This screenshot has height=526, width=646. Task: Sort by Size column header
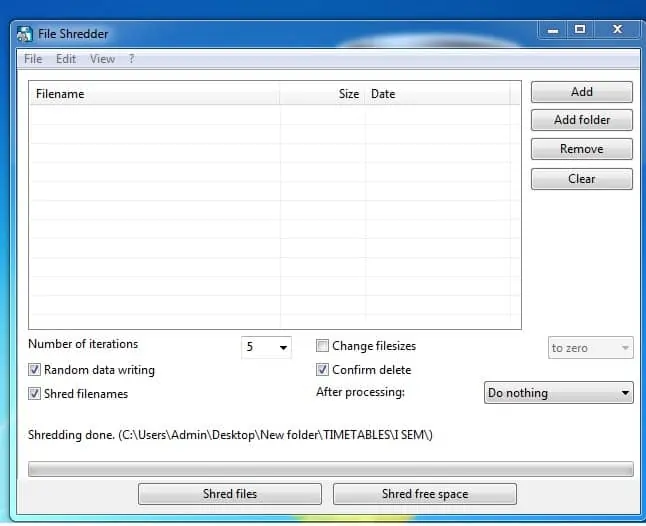[322, 94]
